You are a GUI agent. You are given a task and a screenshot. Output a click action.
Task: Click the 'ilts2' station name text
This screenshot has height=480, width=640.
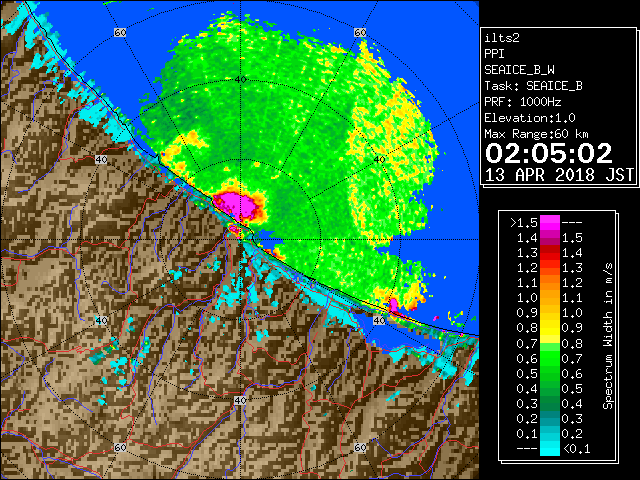502,38
